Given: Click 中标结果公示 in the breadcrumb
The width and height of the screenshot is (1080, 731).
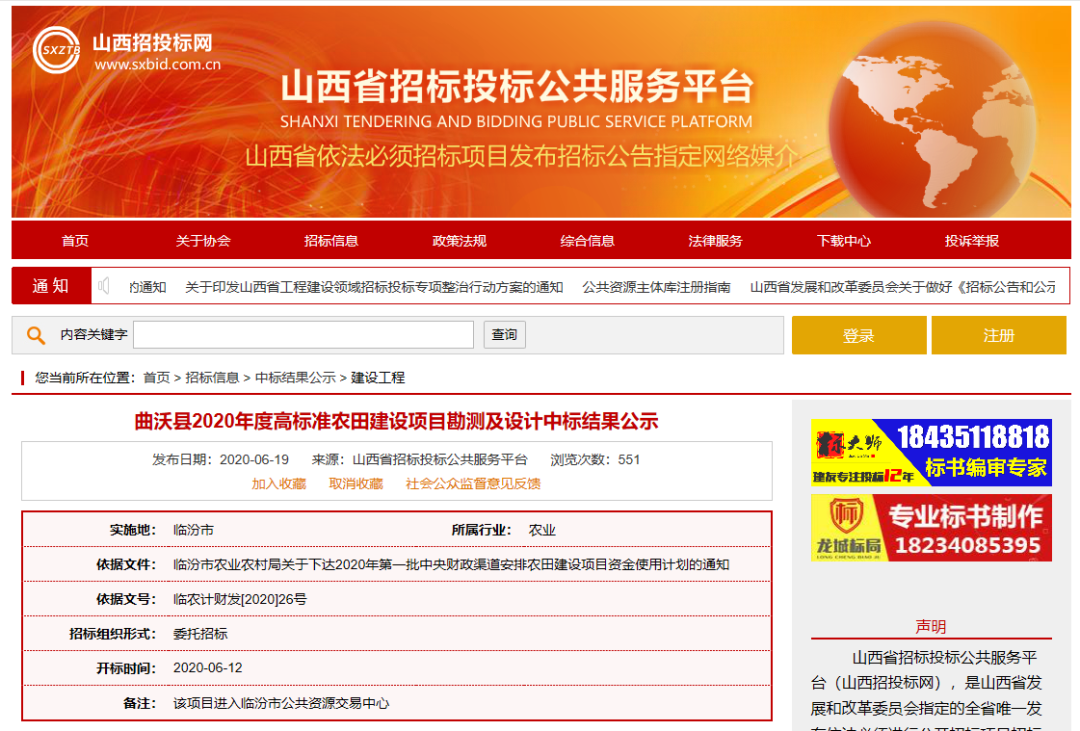Looking at the screenshot, I should (x=295, y=378).
